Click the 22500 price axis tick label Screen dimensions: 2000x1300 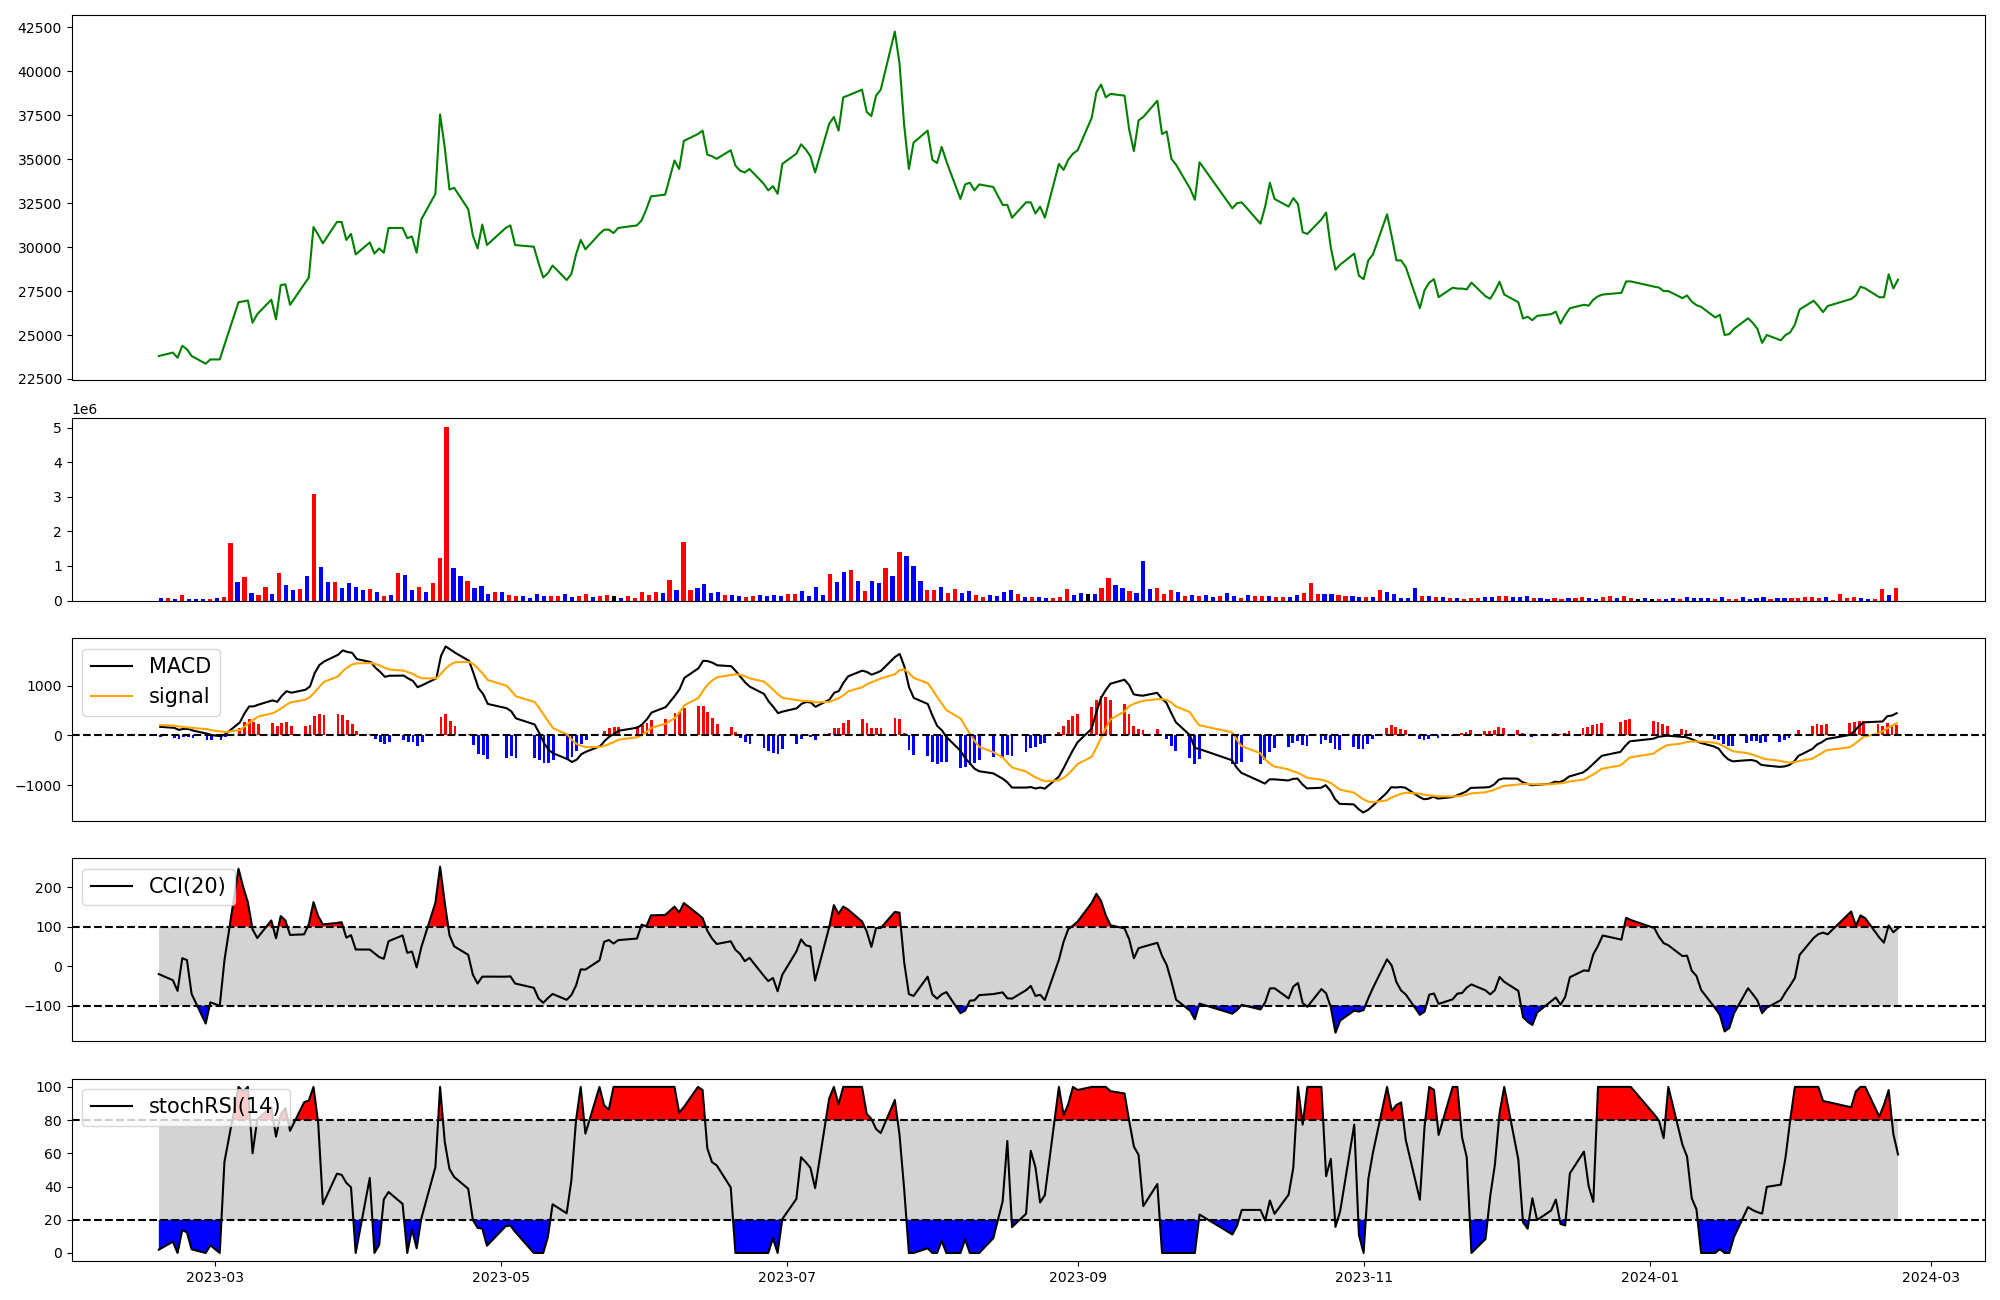[40, 380]
